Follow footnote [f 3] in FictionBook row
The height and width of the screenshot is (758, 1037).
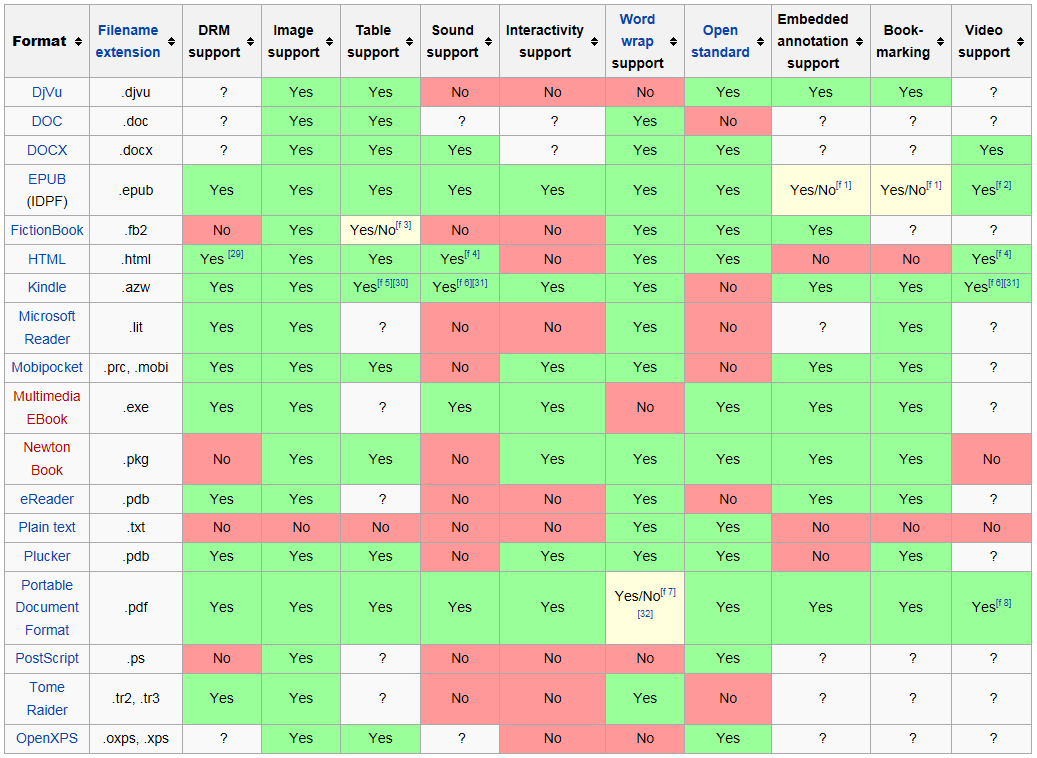(403, 225)
